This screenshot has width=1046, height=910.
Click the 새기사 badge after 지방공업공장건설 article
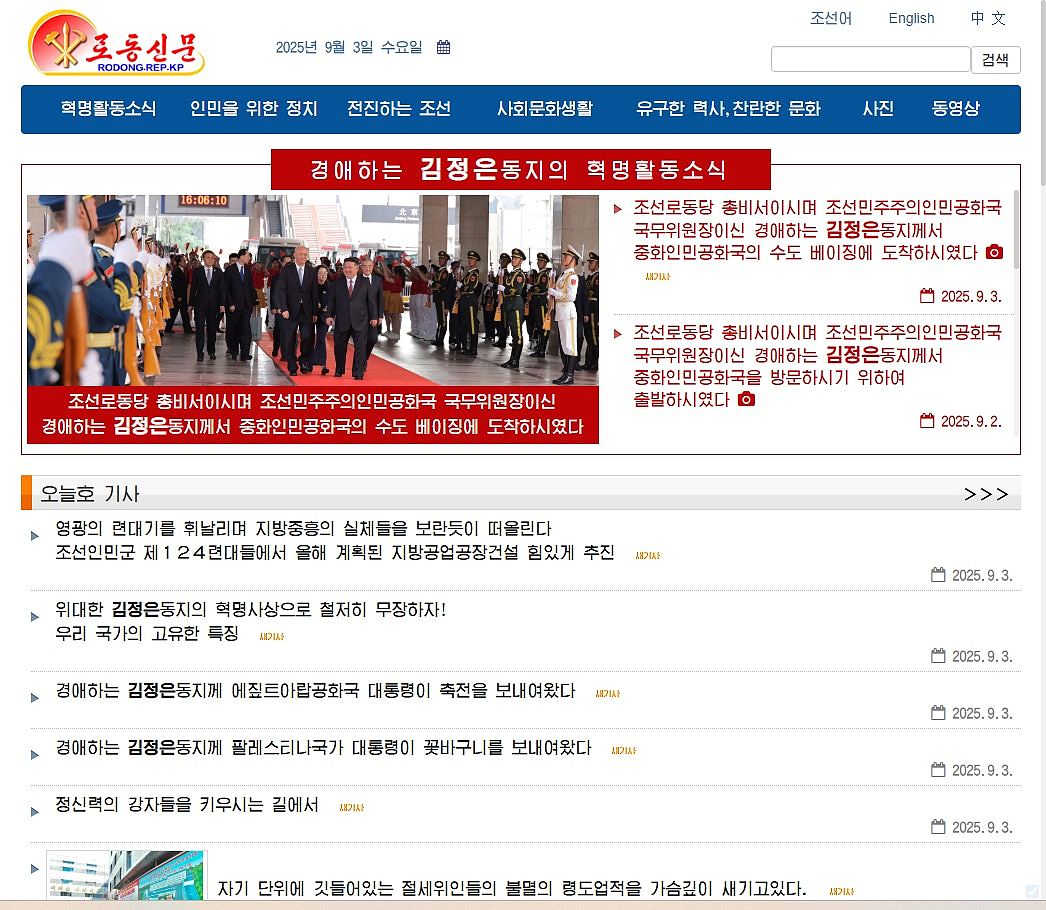(x=648, y=555)
